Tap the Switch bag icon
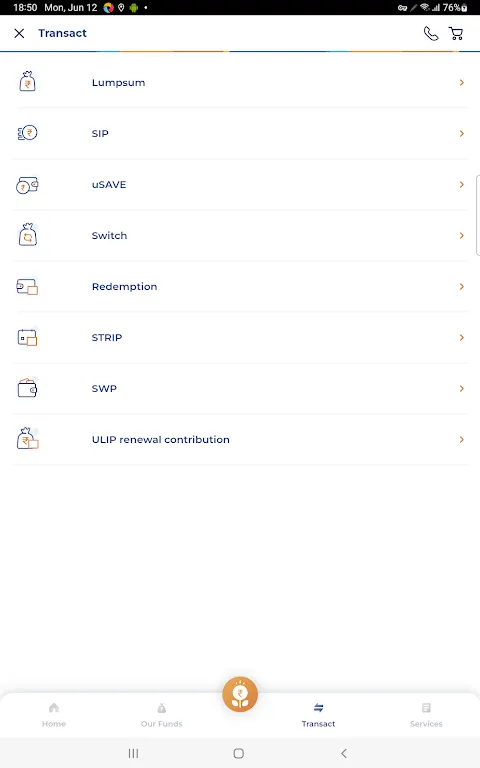 click(x=27, y=235)
